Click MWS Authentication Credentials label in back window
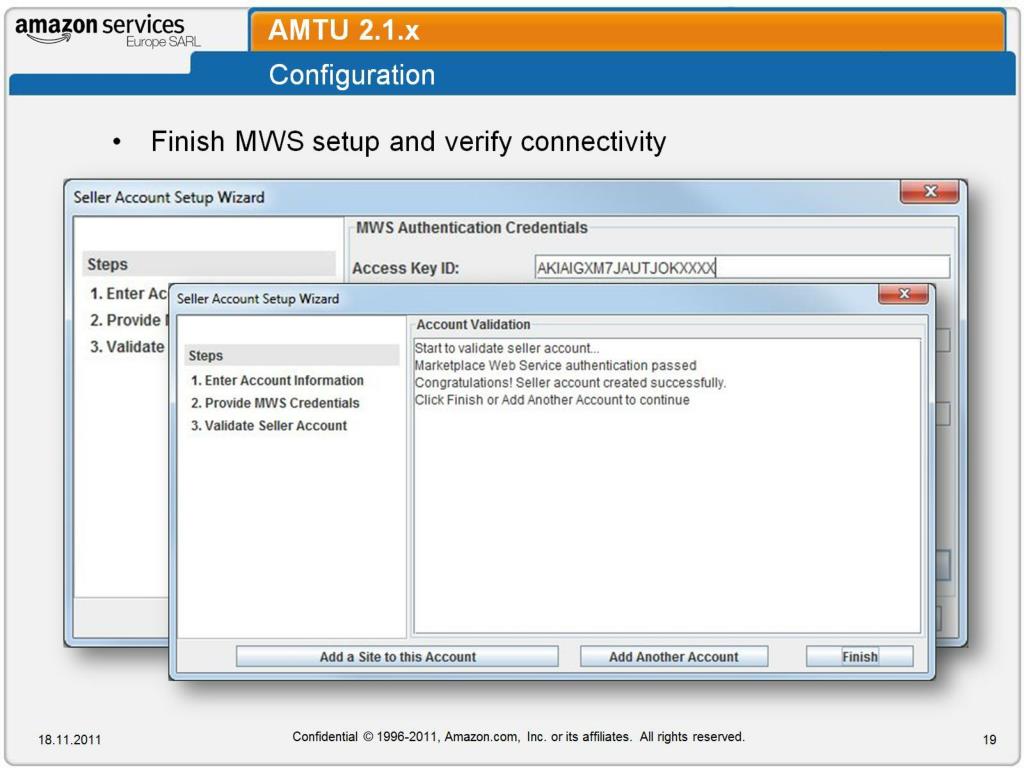The image size is (1024, 768). [472, 227]
